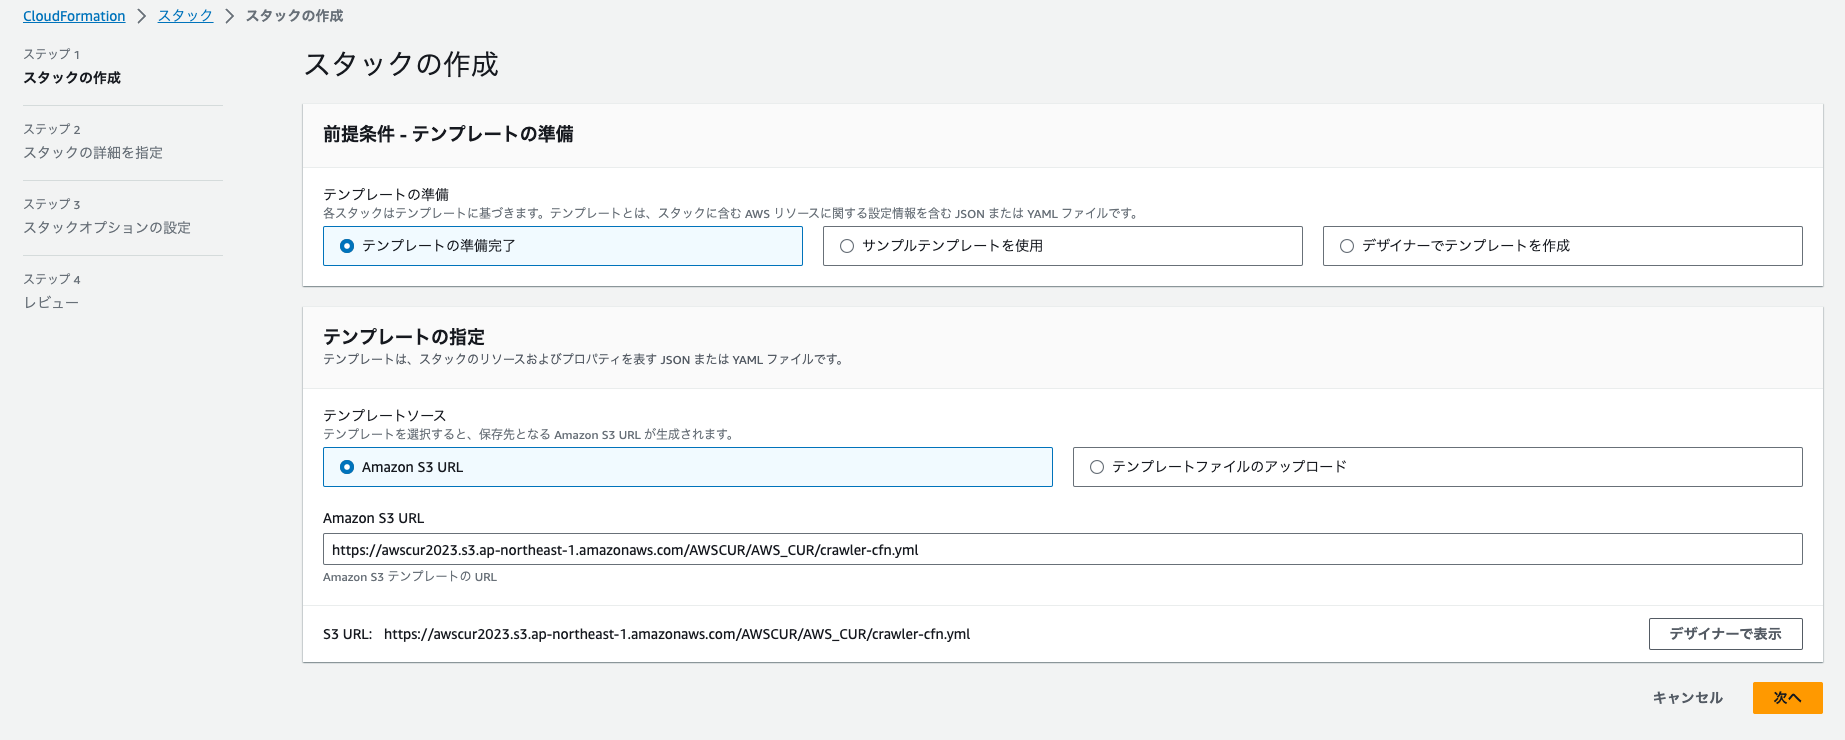Viewport: 1845px width, 740px height.
Task: Go to step 1 スタックの作成
Action: point(72,78)
